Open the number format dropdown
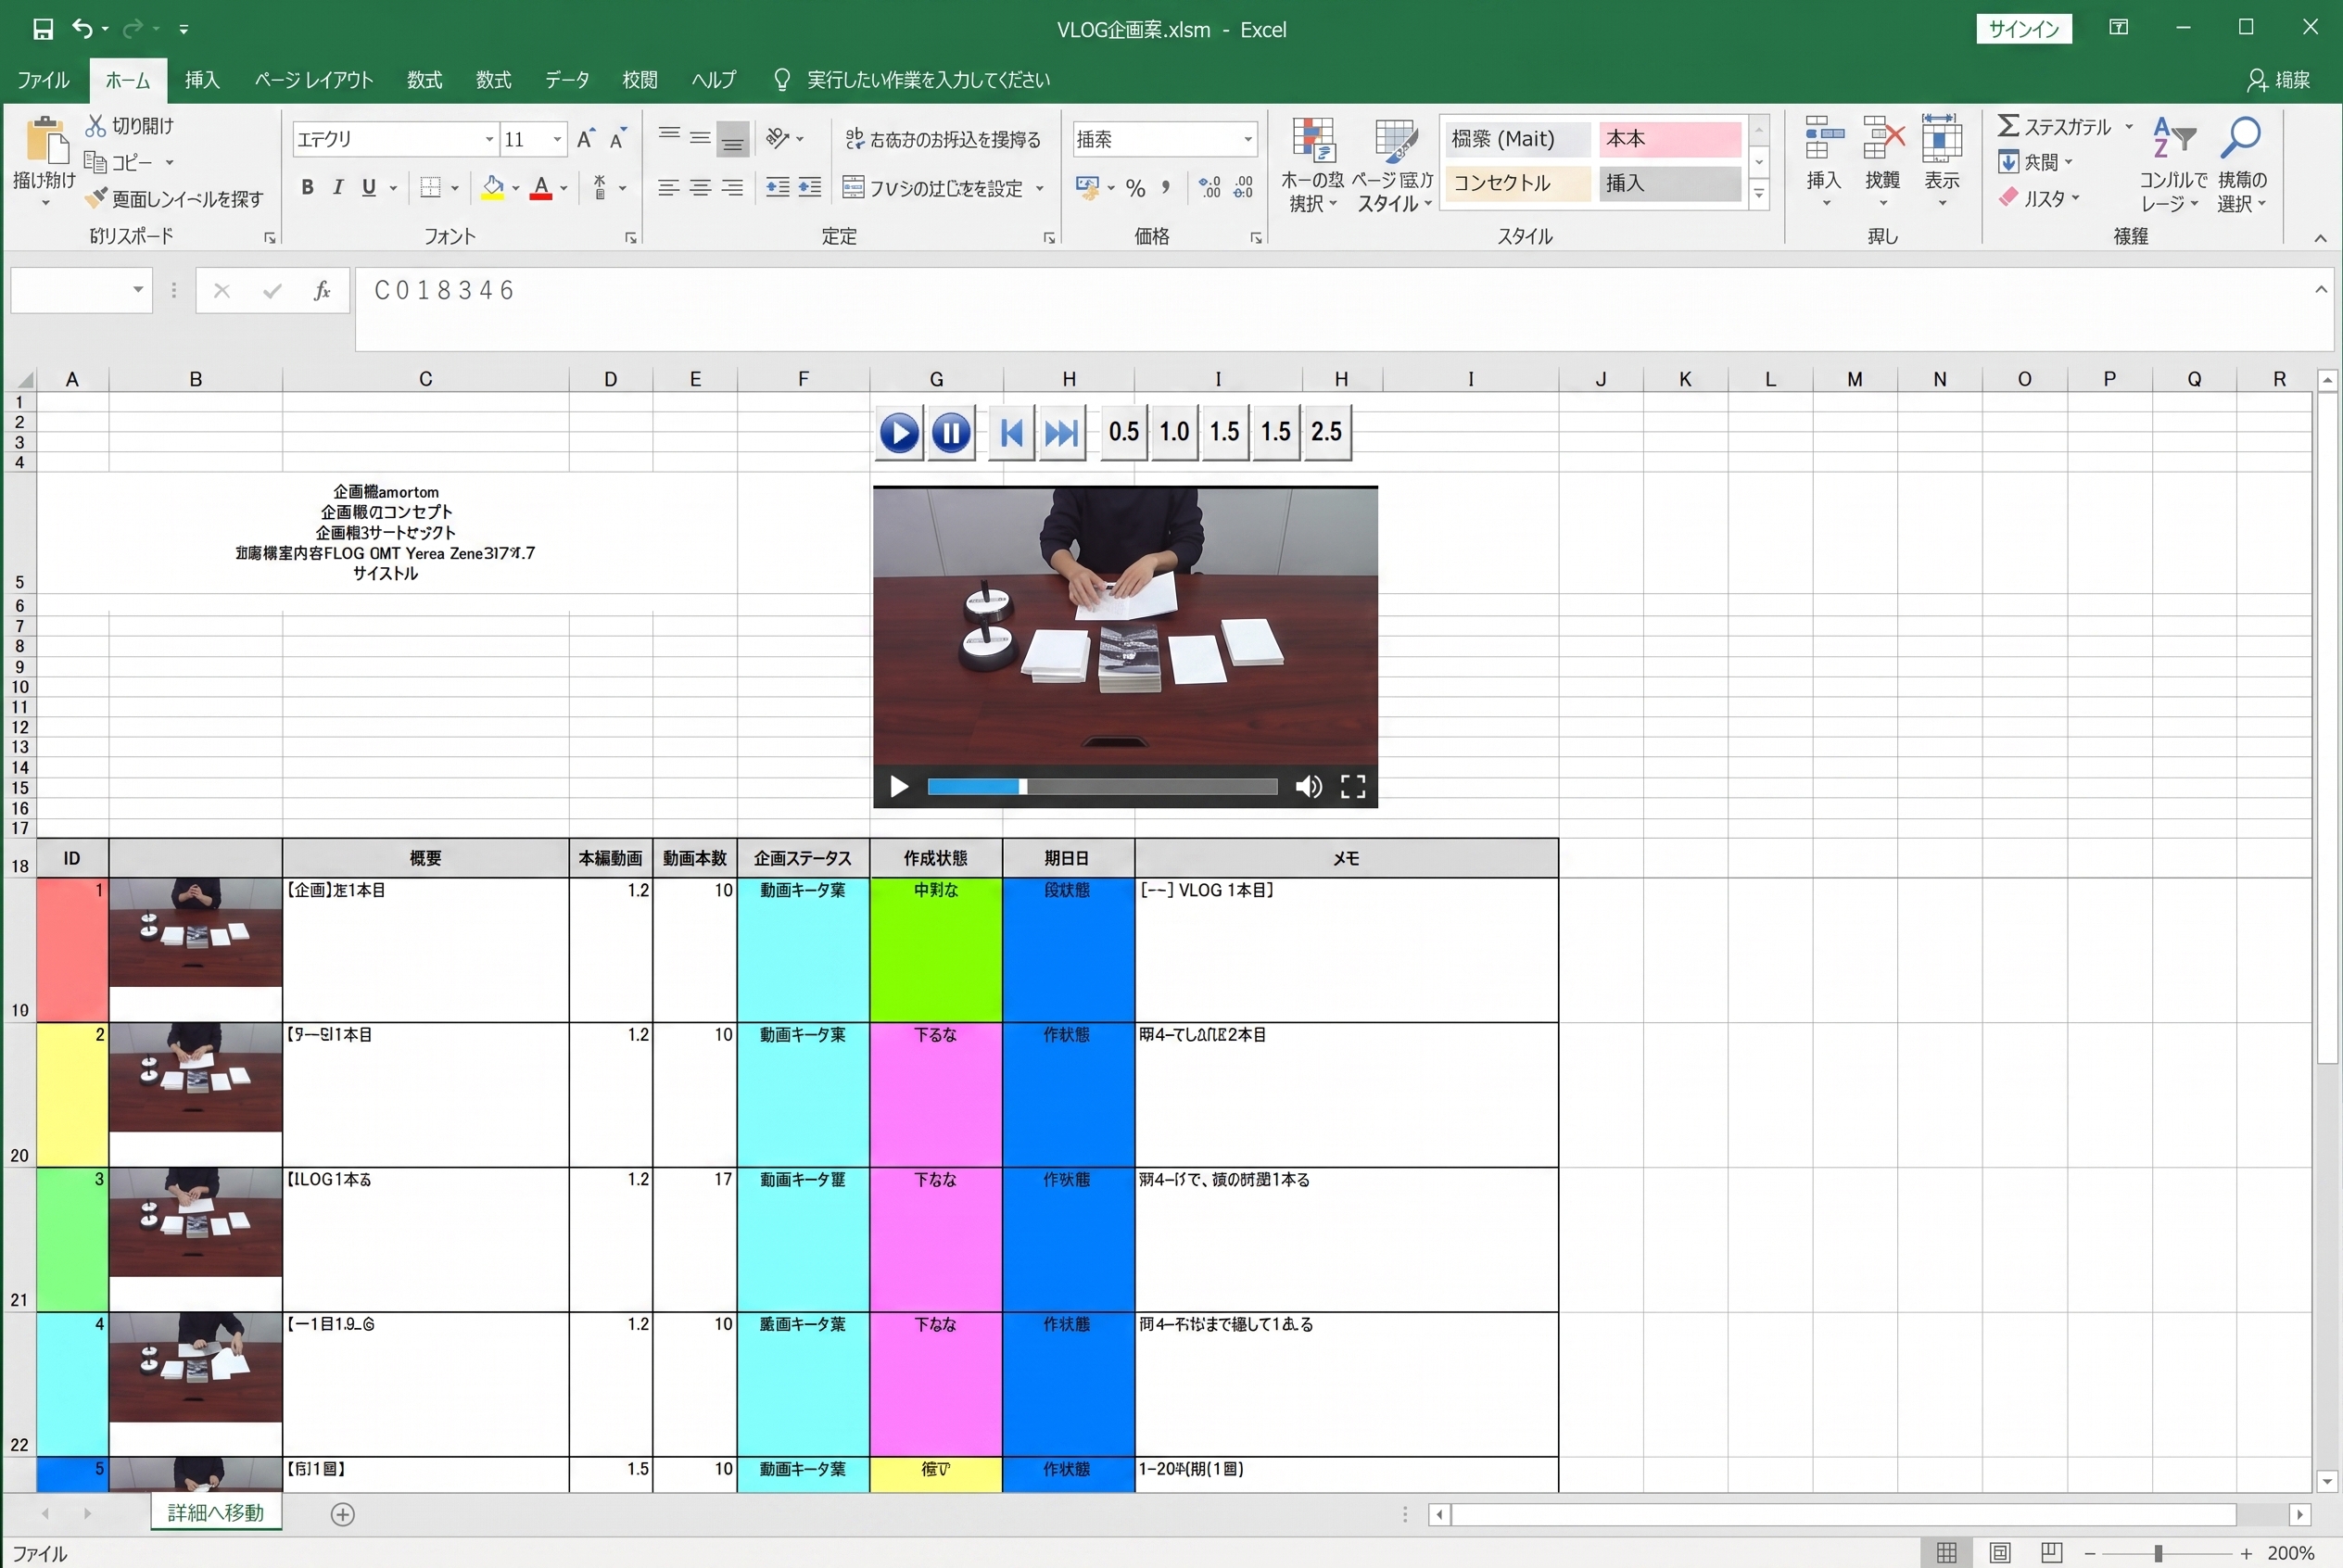Image resolution: width=2343 pixels, height=1568 pixels. point(1248,139)
